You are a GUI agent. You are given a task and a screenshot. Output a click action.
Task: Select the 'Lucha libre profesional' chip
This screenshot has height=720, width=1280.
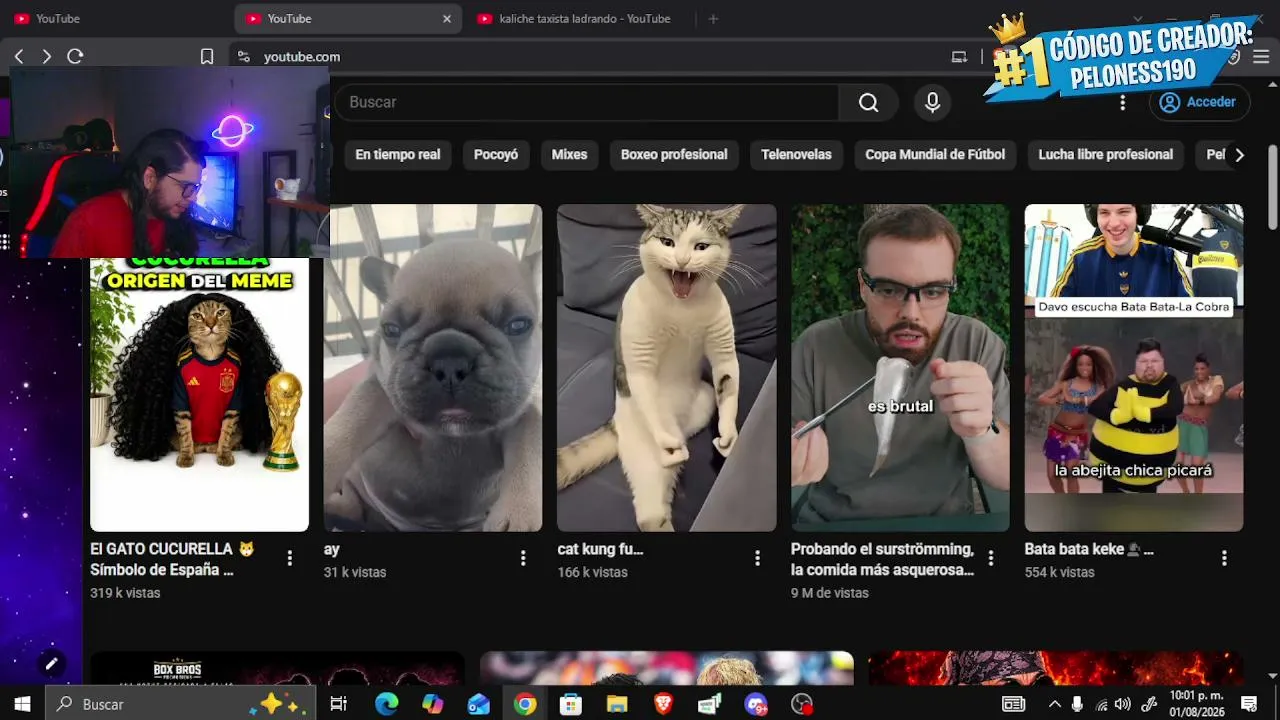coord(1105,155)
